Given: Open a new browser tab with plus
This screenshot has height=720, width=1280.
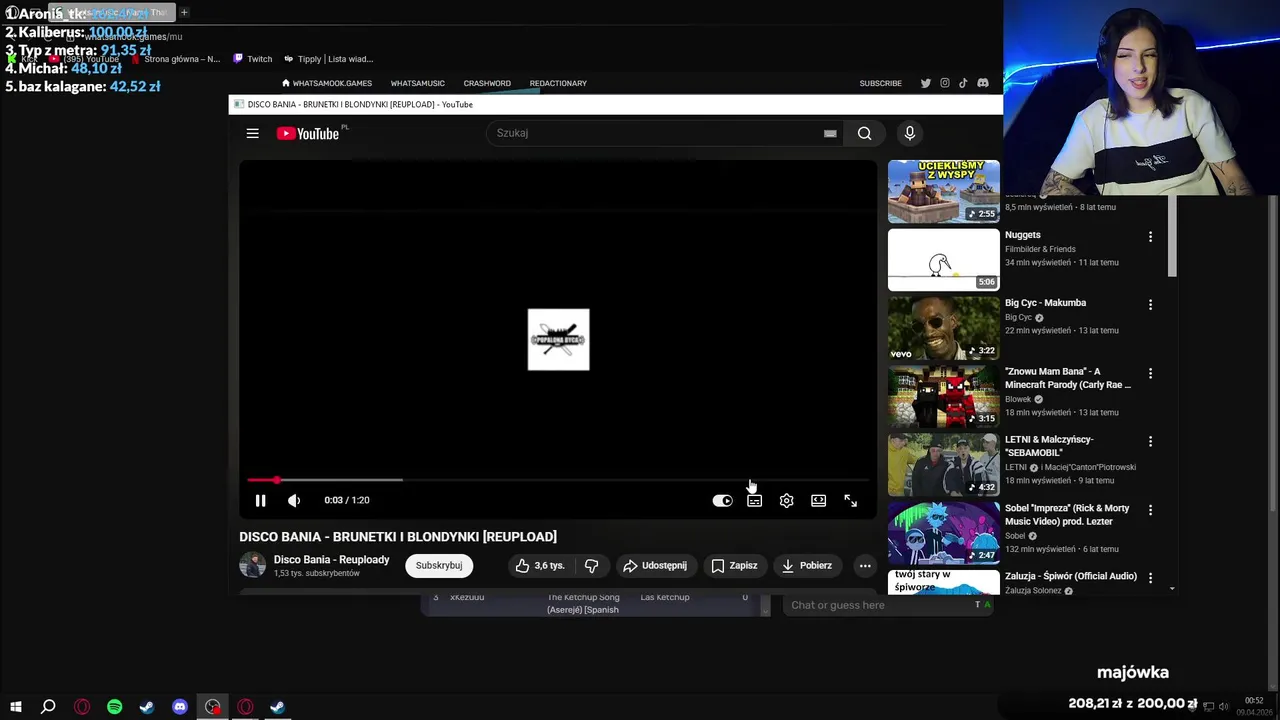Looking at the screenshot, I should (184, 12).
